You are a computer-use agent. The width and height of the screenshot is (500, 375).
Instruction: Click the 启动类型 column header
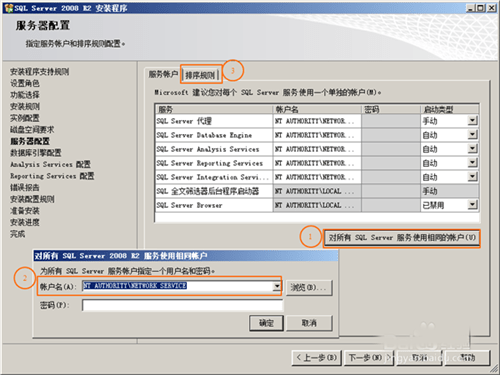[x=450, y=109]
